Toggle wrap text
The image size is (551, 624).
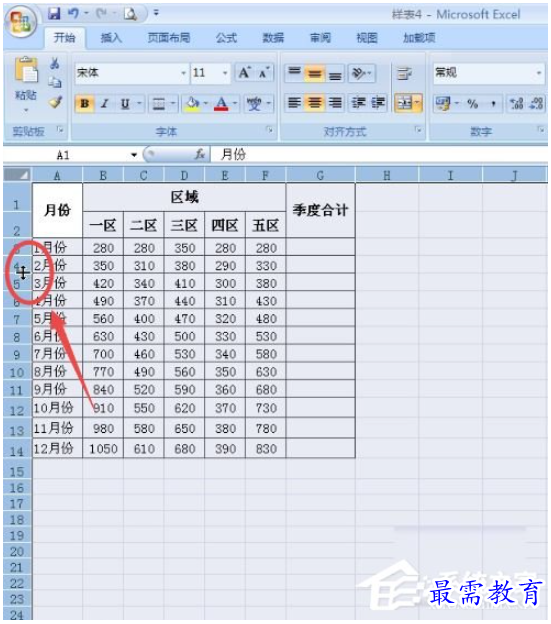405,74
